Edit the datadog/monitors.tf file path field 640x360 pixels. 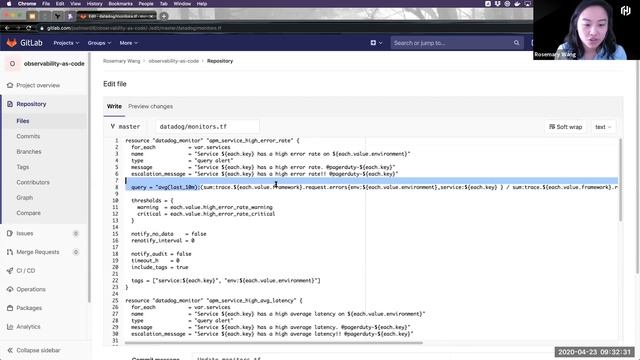[207, 127]
